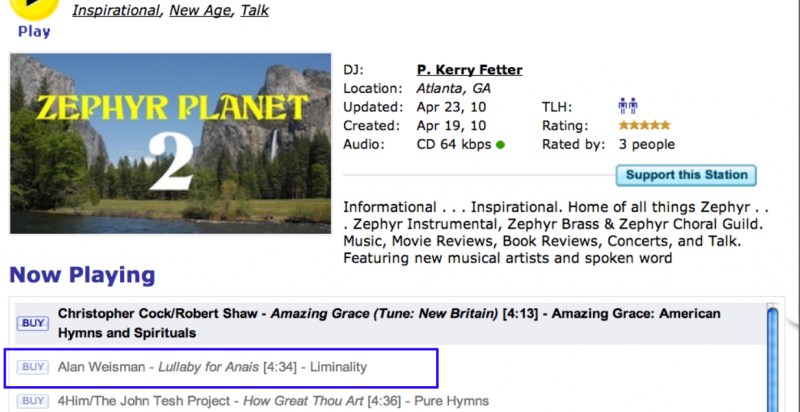This screenshot has width=800, height=412.
Task: Click the yellow Play button icon
Action: (34, 8)
